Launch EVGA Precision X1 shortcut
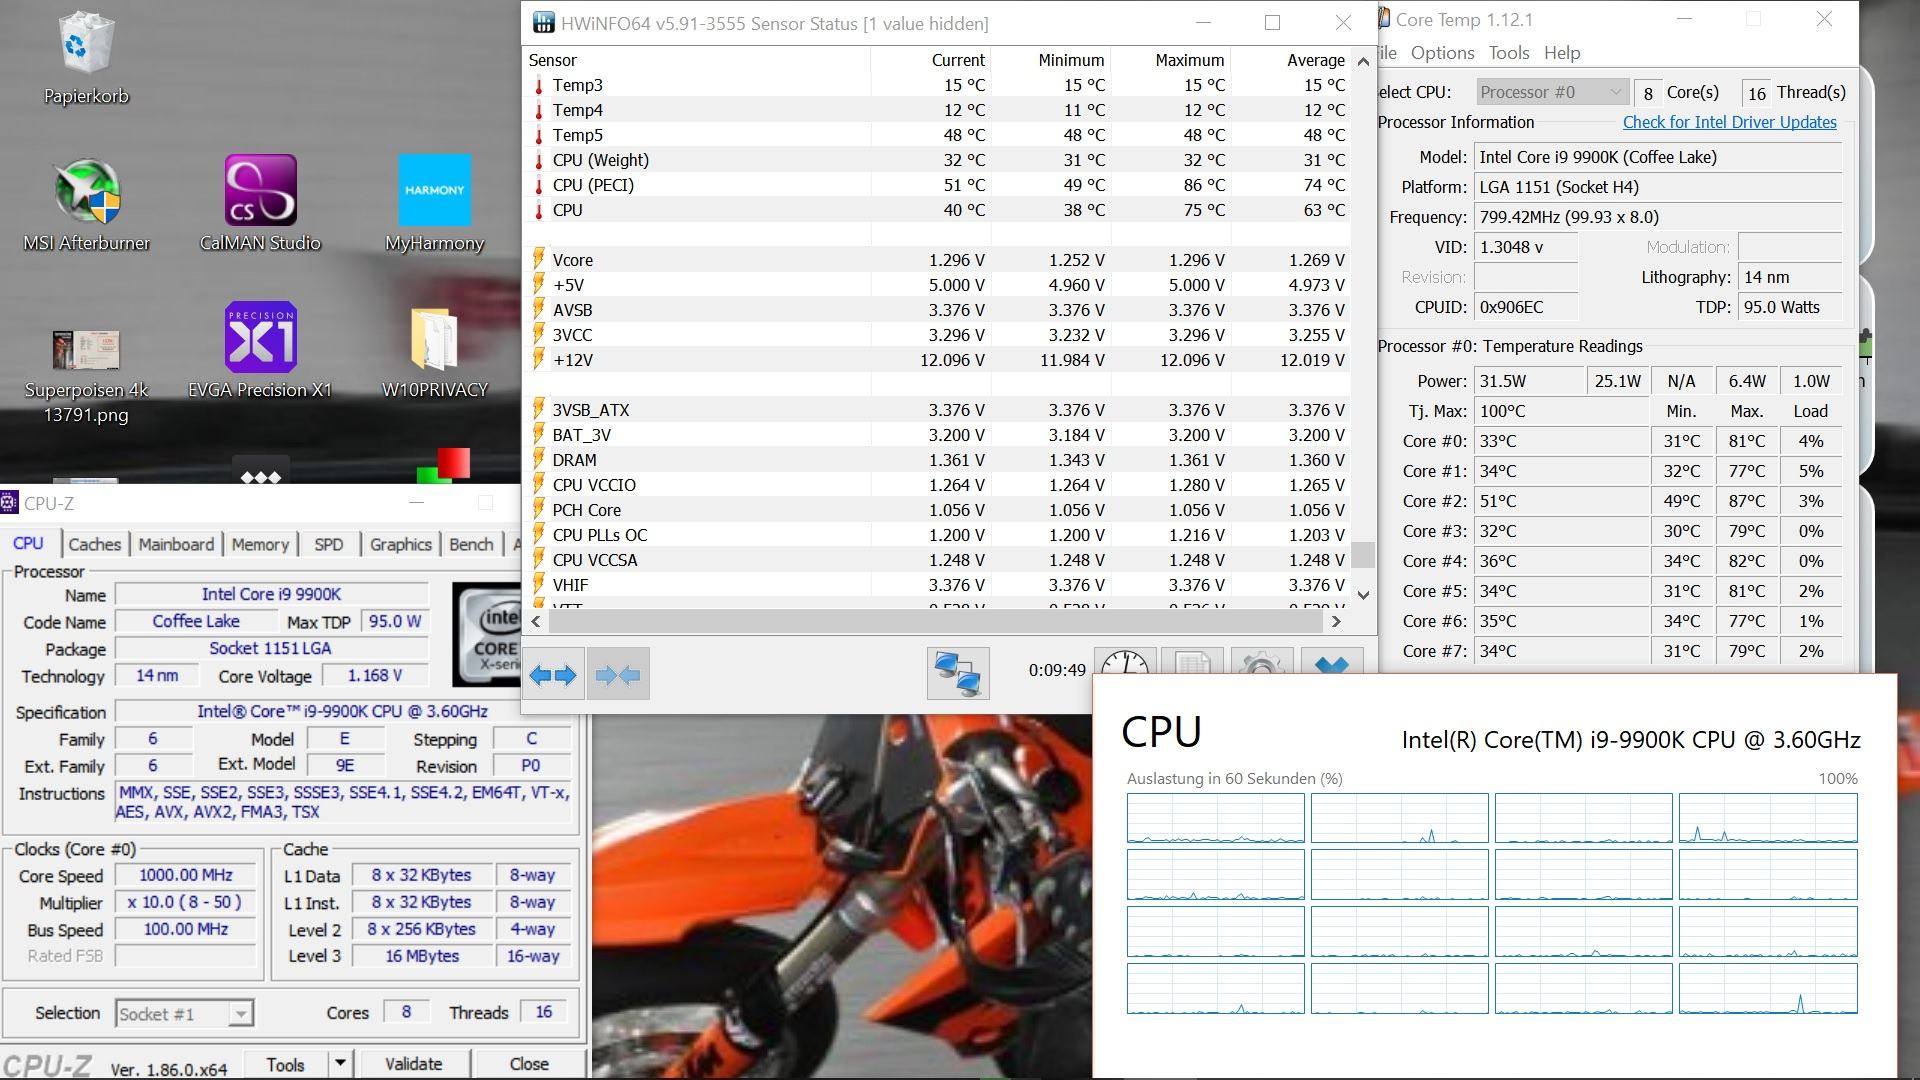Viewport: 1920px width, 1080px height. click(260, 337)
